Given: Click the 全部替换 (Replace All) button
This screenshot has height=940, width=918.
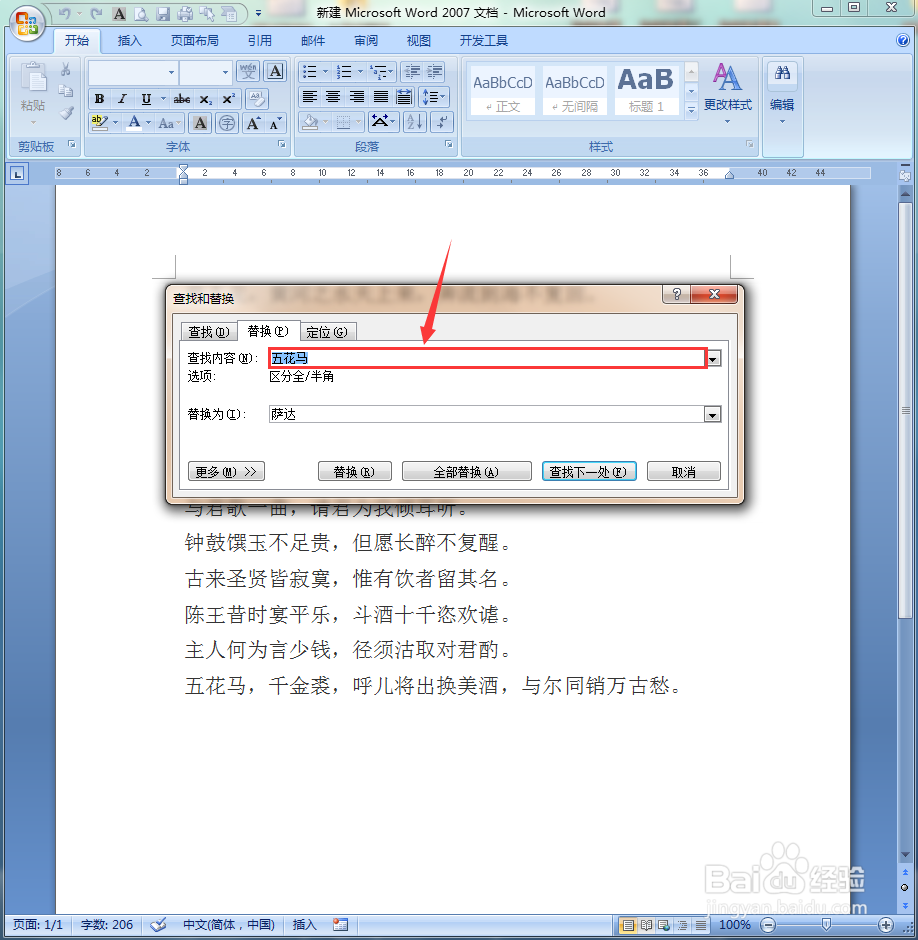Looking at the screenshot, I should (466, 471).
